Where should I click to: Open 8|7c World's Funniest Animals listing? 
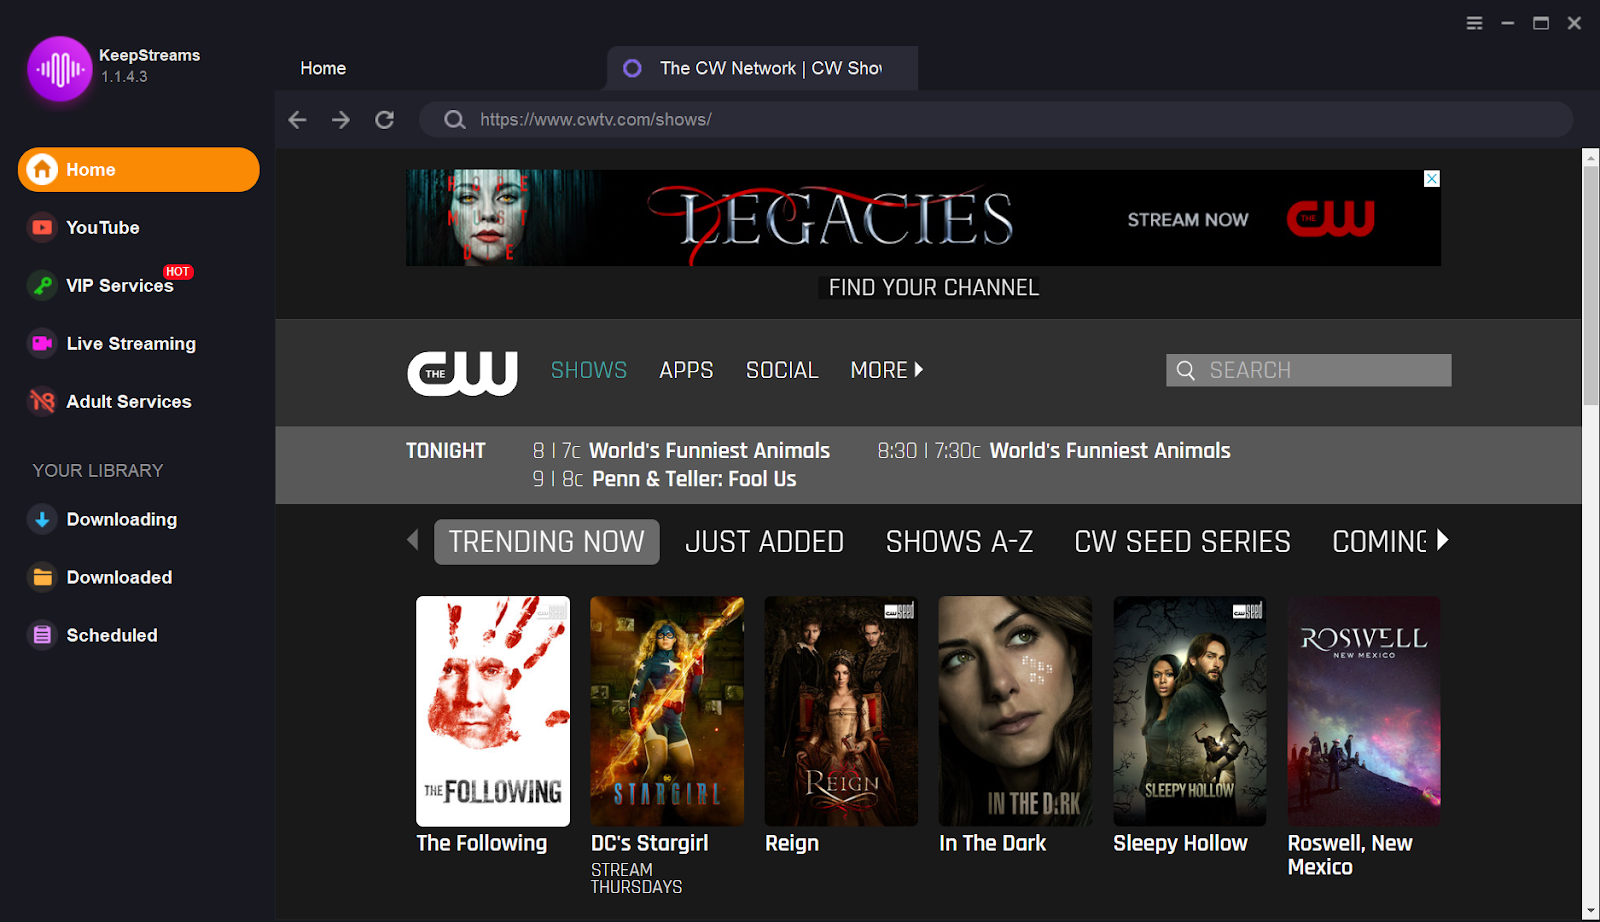point(681,451)
